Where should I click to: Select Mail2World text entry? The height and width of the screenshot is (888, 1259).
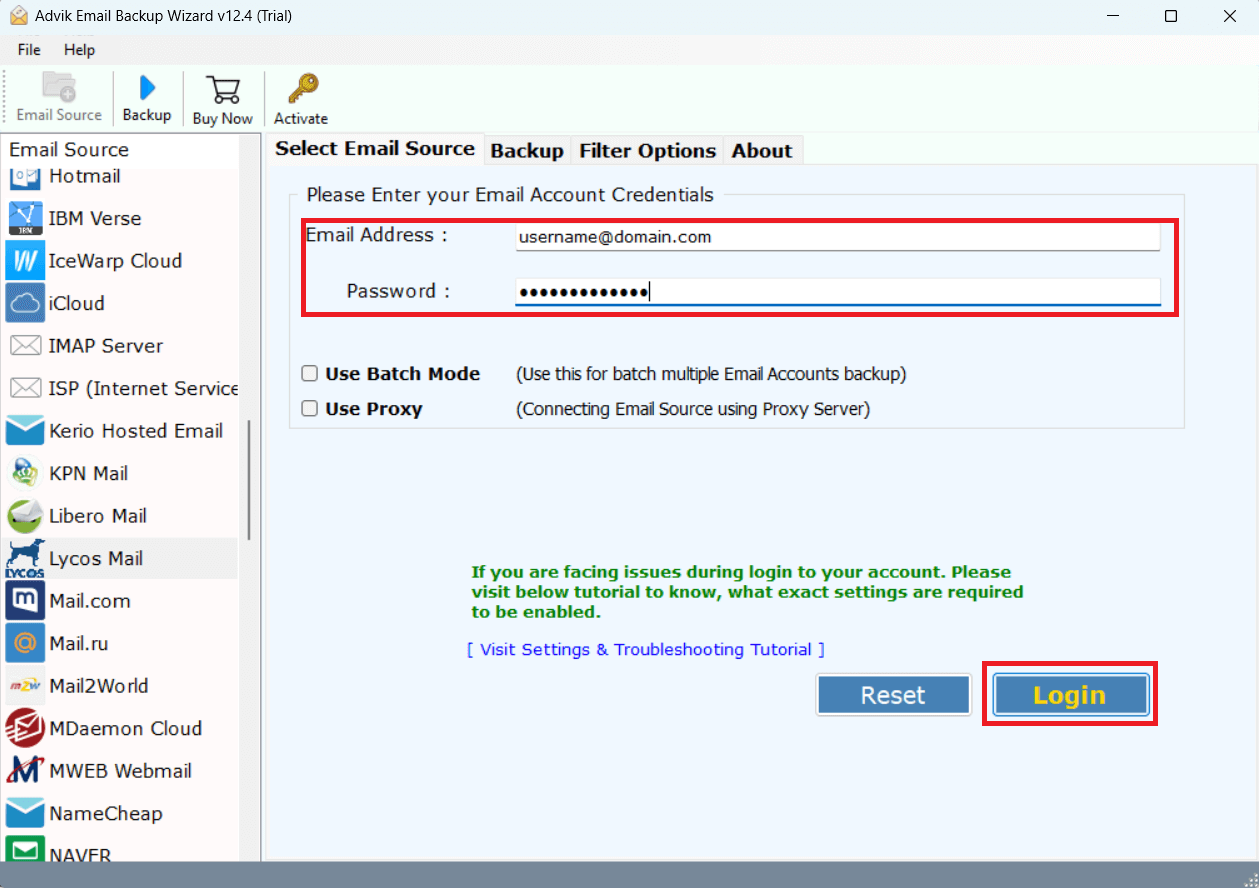tap(99, 686)
